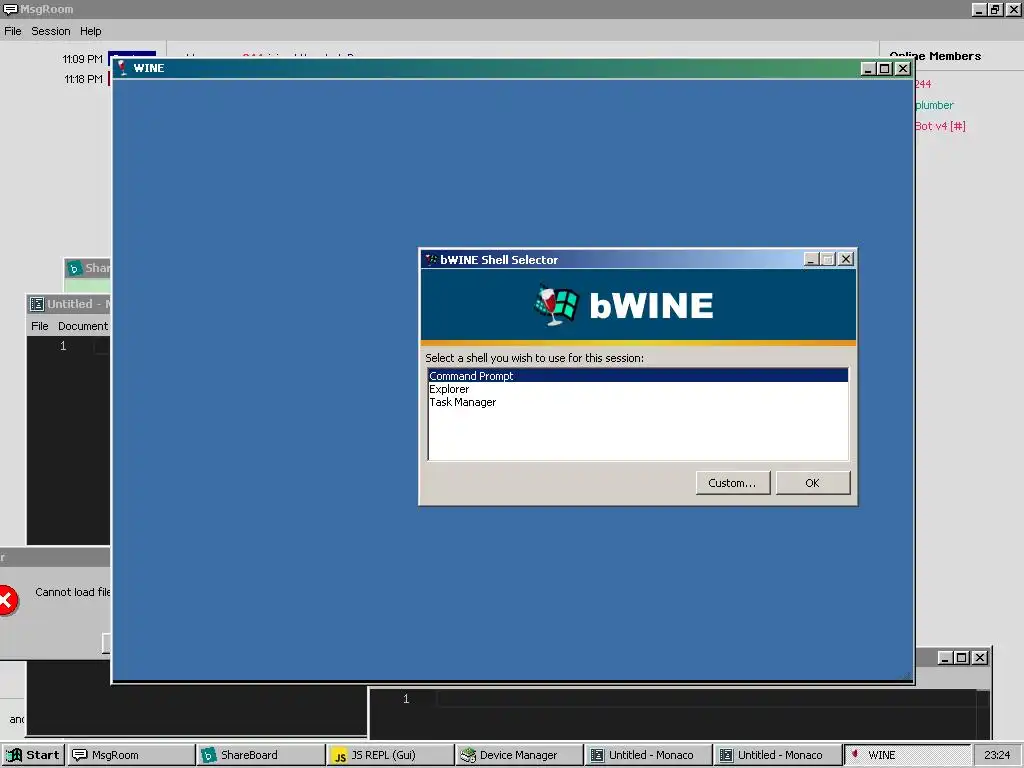This screenshot has width=1024, height=768.
Task: Minimize the MsgRoom window
Action: [x=979, y=9]
